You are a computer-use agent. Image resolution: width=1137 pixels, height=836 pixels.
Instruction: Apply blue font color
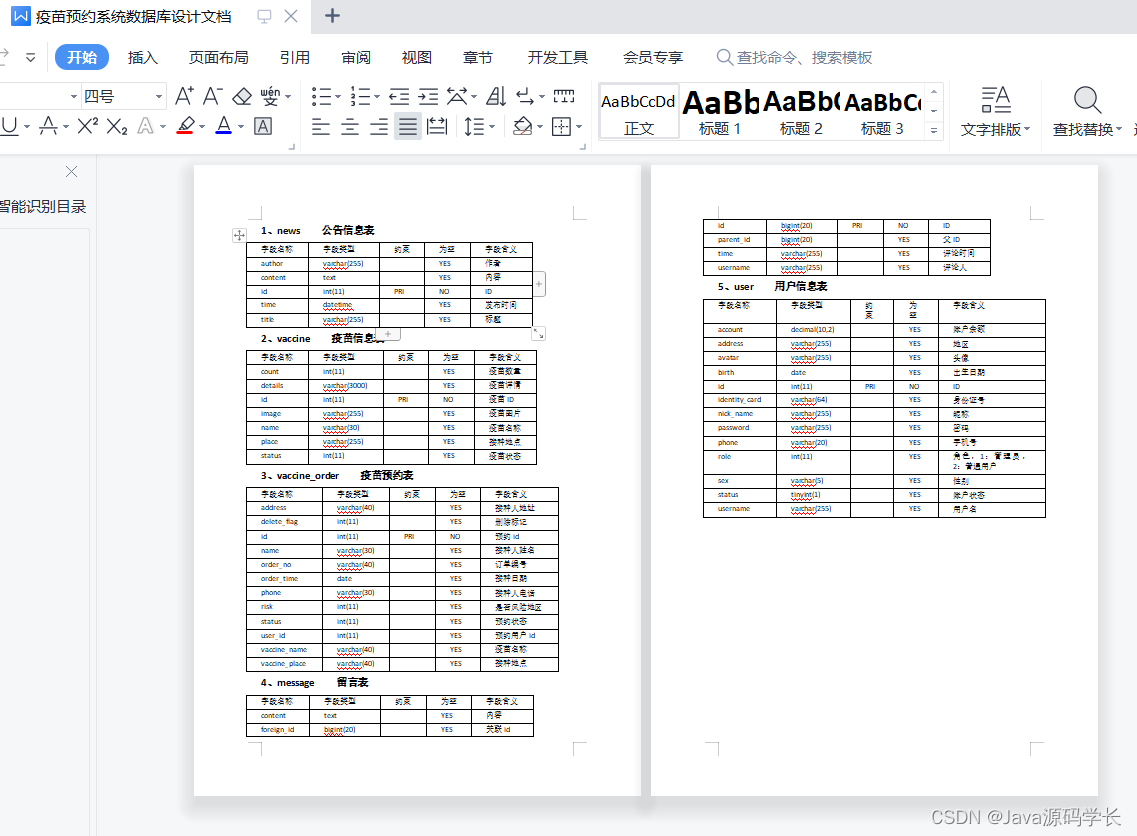tap(224, 126)
